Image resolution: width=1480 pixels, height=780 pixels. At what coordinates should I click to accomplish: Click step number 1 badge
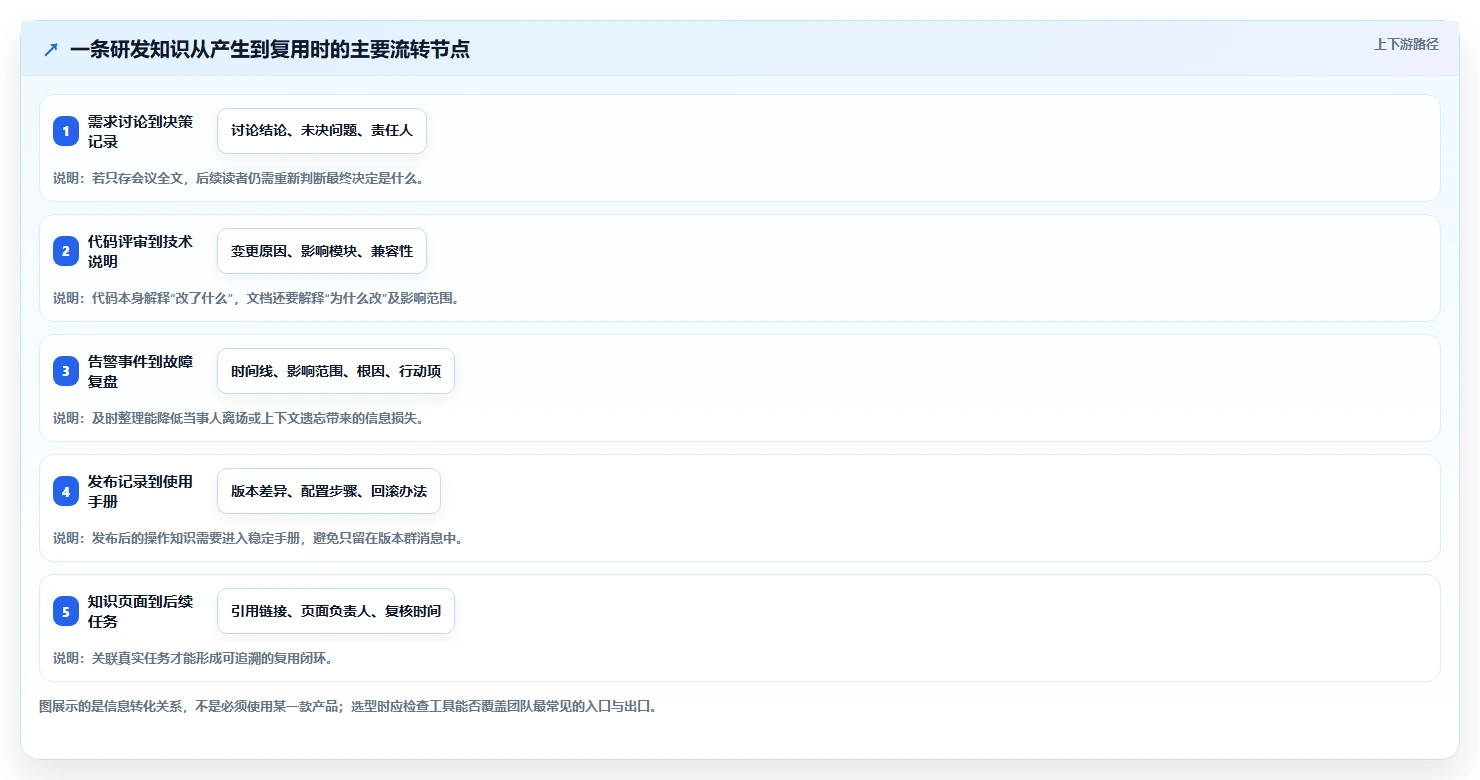[x=66, y=131]
